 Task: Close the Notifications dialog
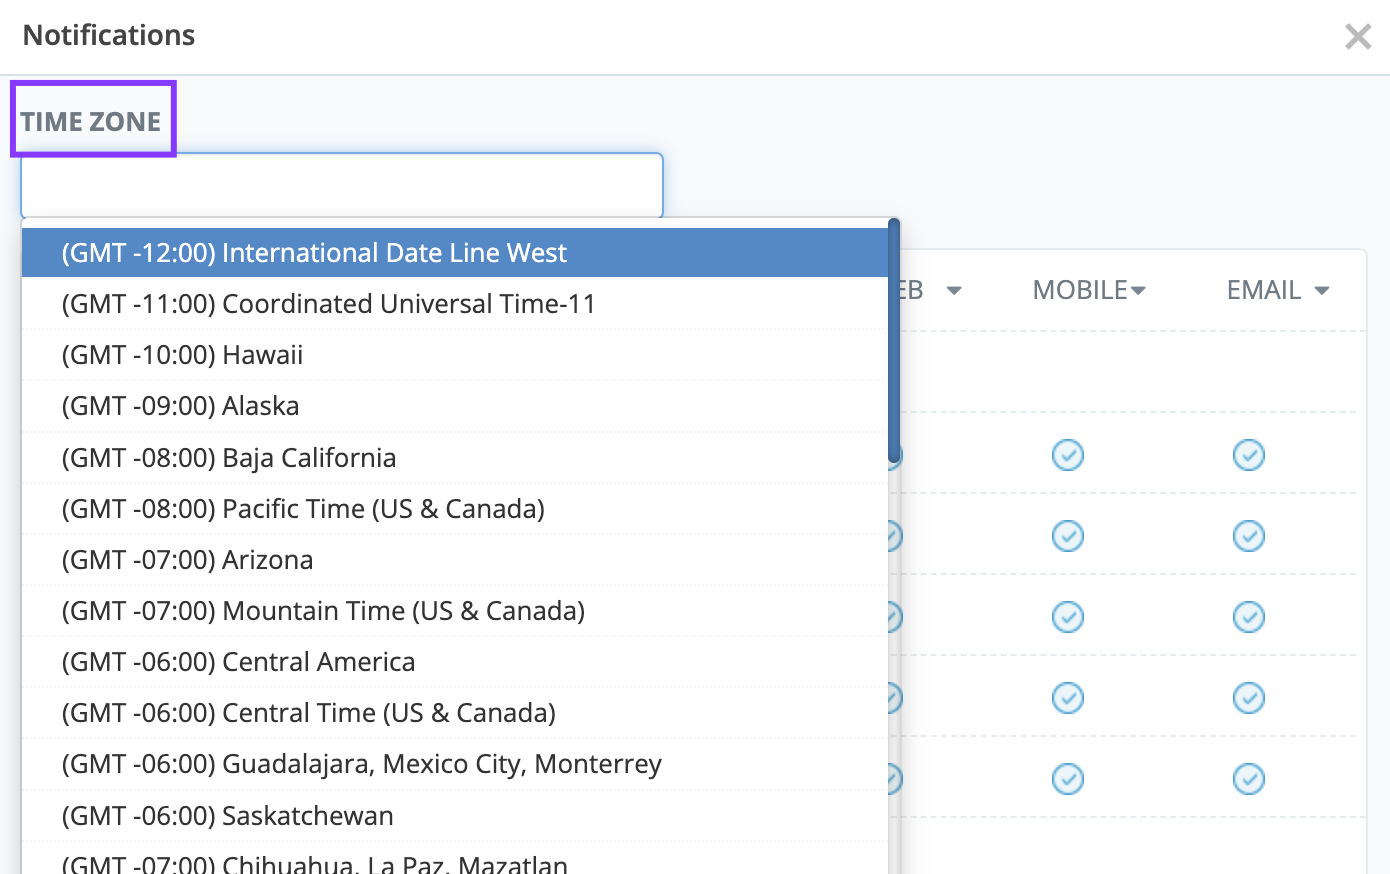pos(1358,37)
